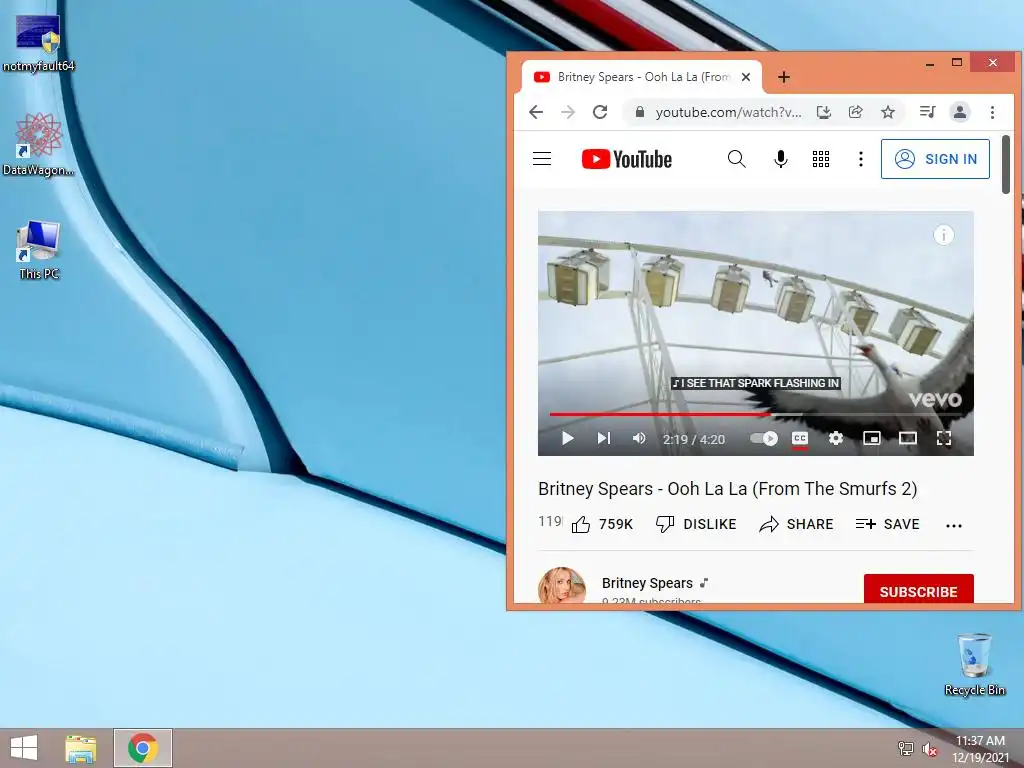Open more actions ellipsis below video
Viewport: 1024px width, 768px height.
pos(953,526)
